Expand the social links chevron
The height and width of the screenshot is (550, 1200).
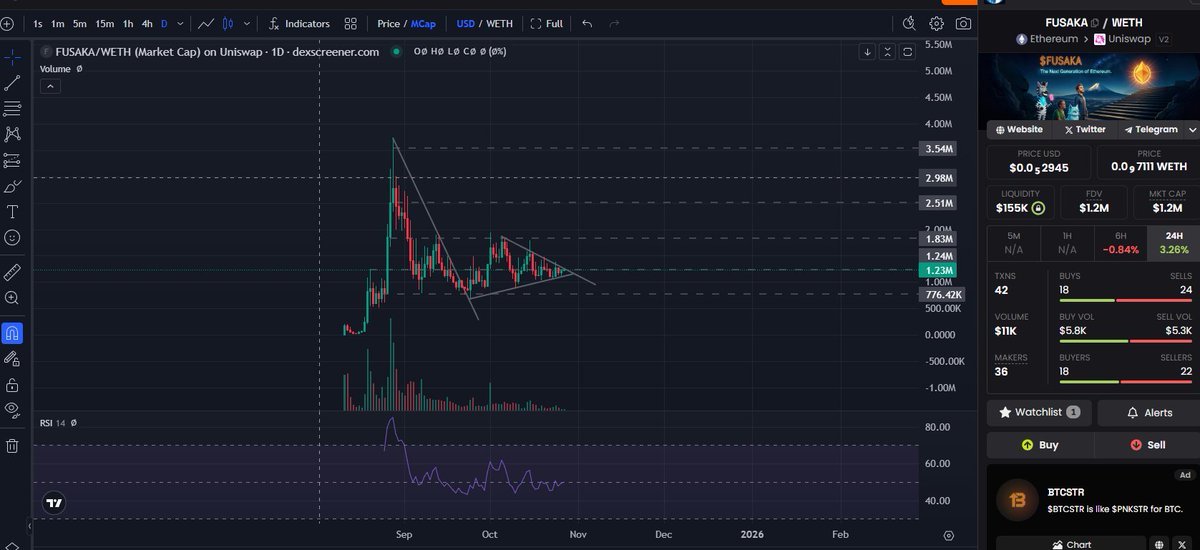[x=1192, y=130]
